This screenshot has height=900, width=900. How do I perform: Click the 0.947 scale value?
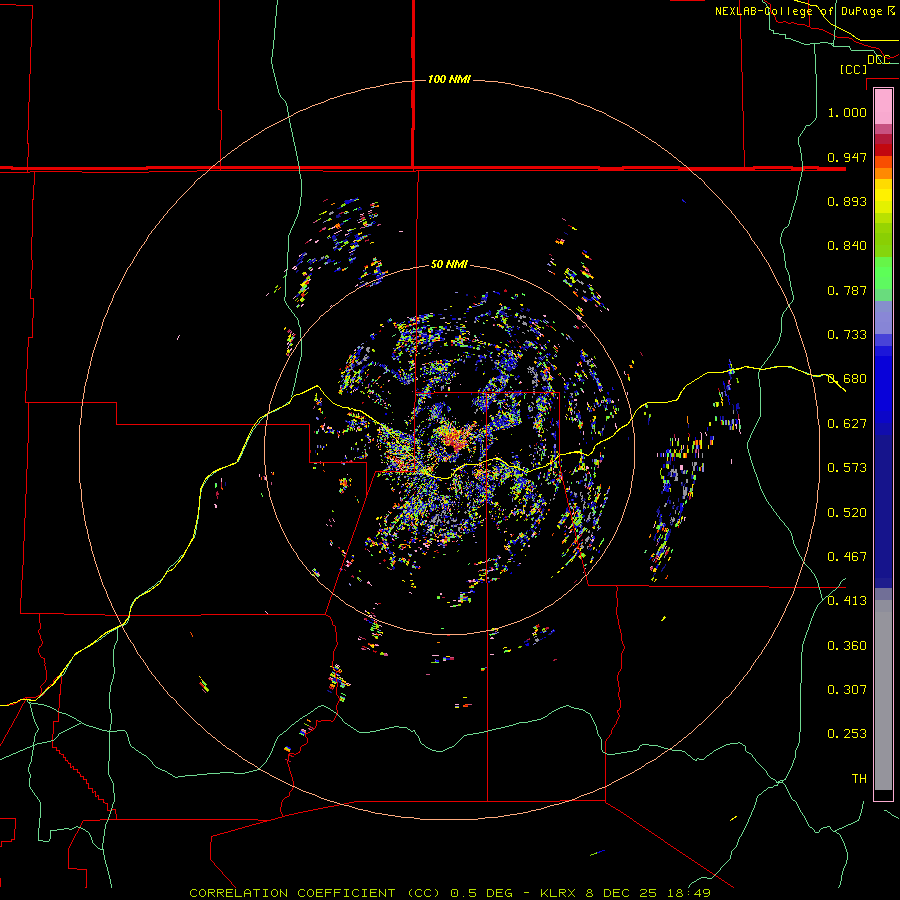point(847,157)
